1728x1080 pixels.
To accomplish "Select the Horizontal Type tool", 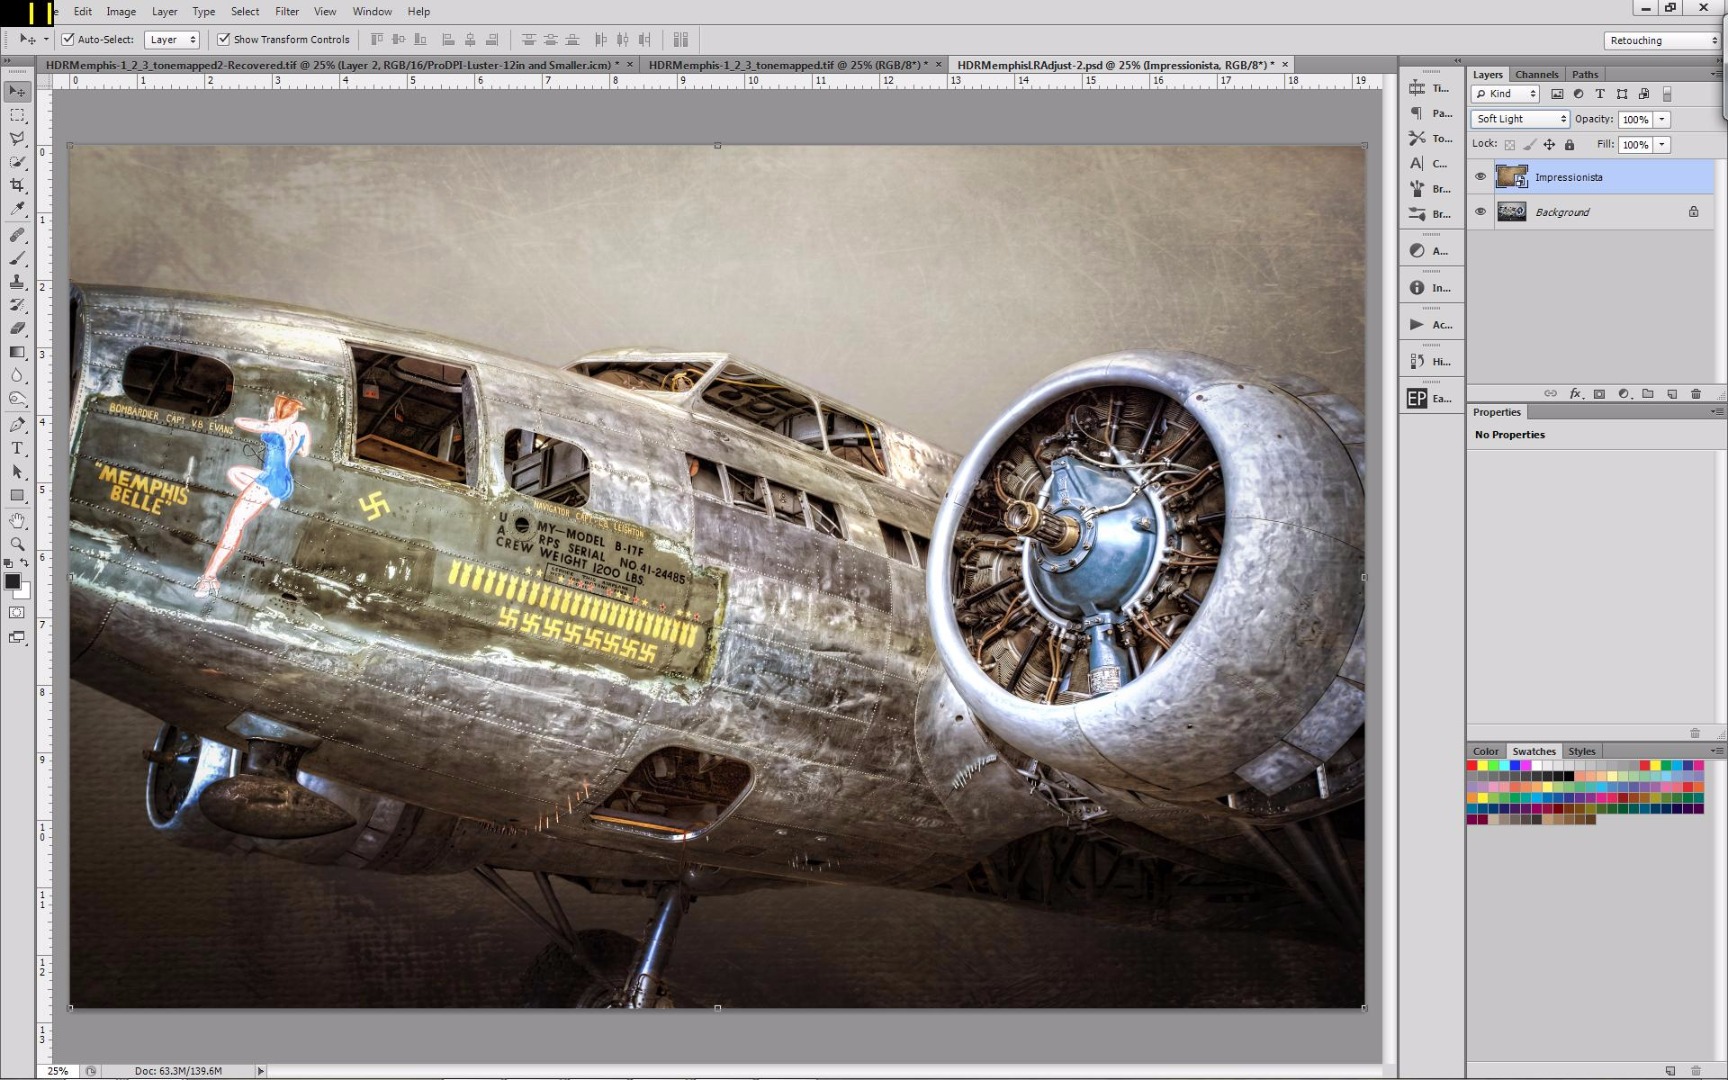I will pyautogui.click(x=17, y=448).
